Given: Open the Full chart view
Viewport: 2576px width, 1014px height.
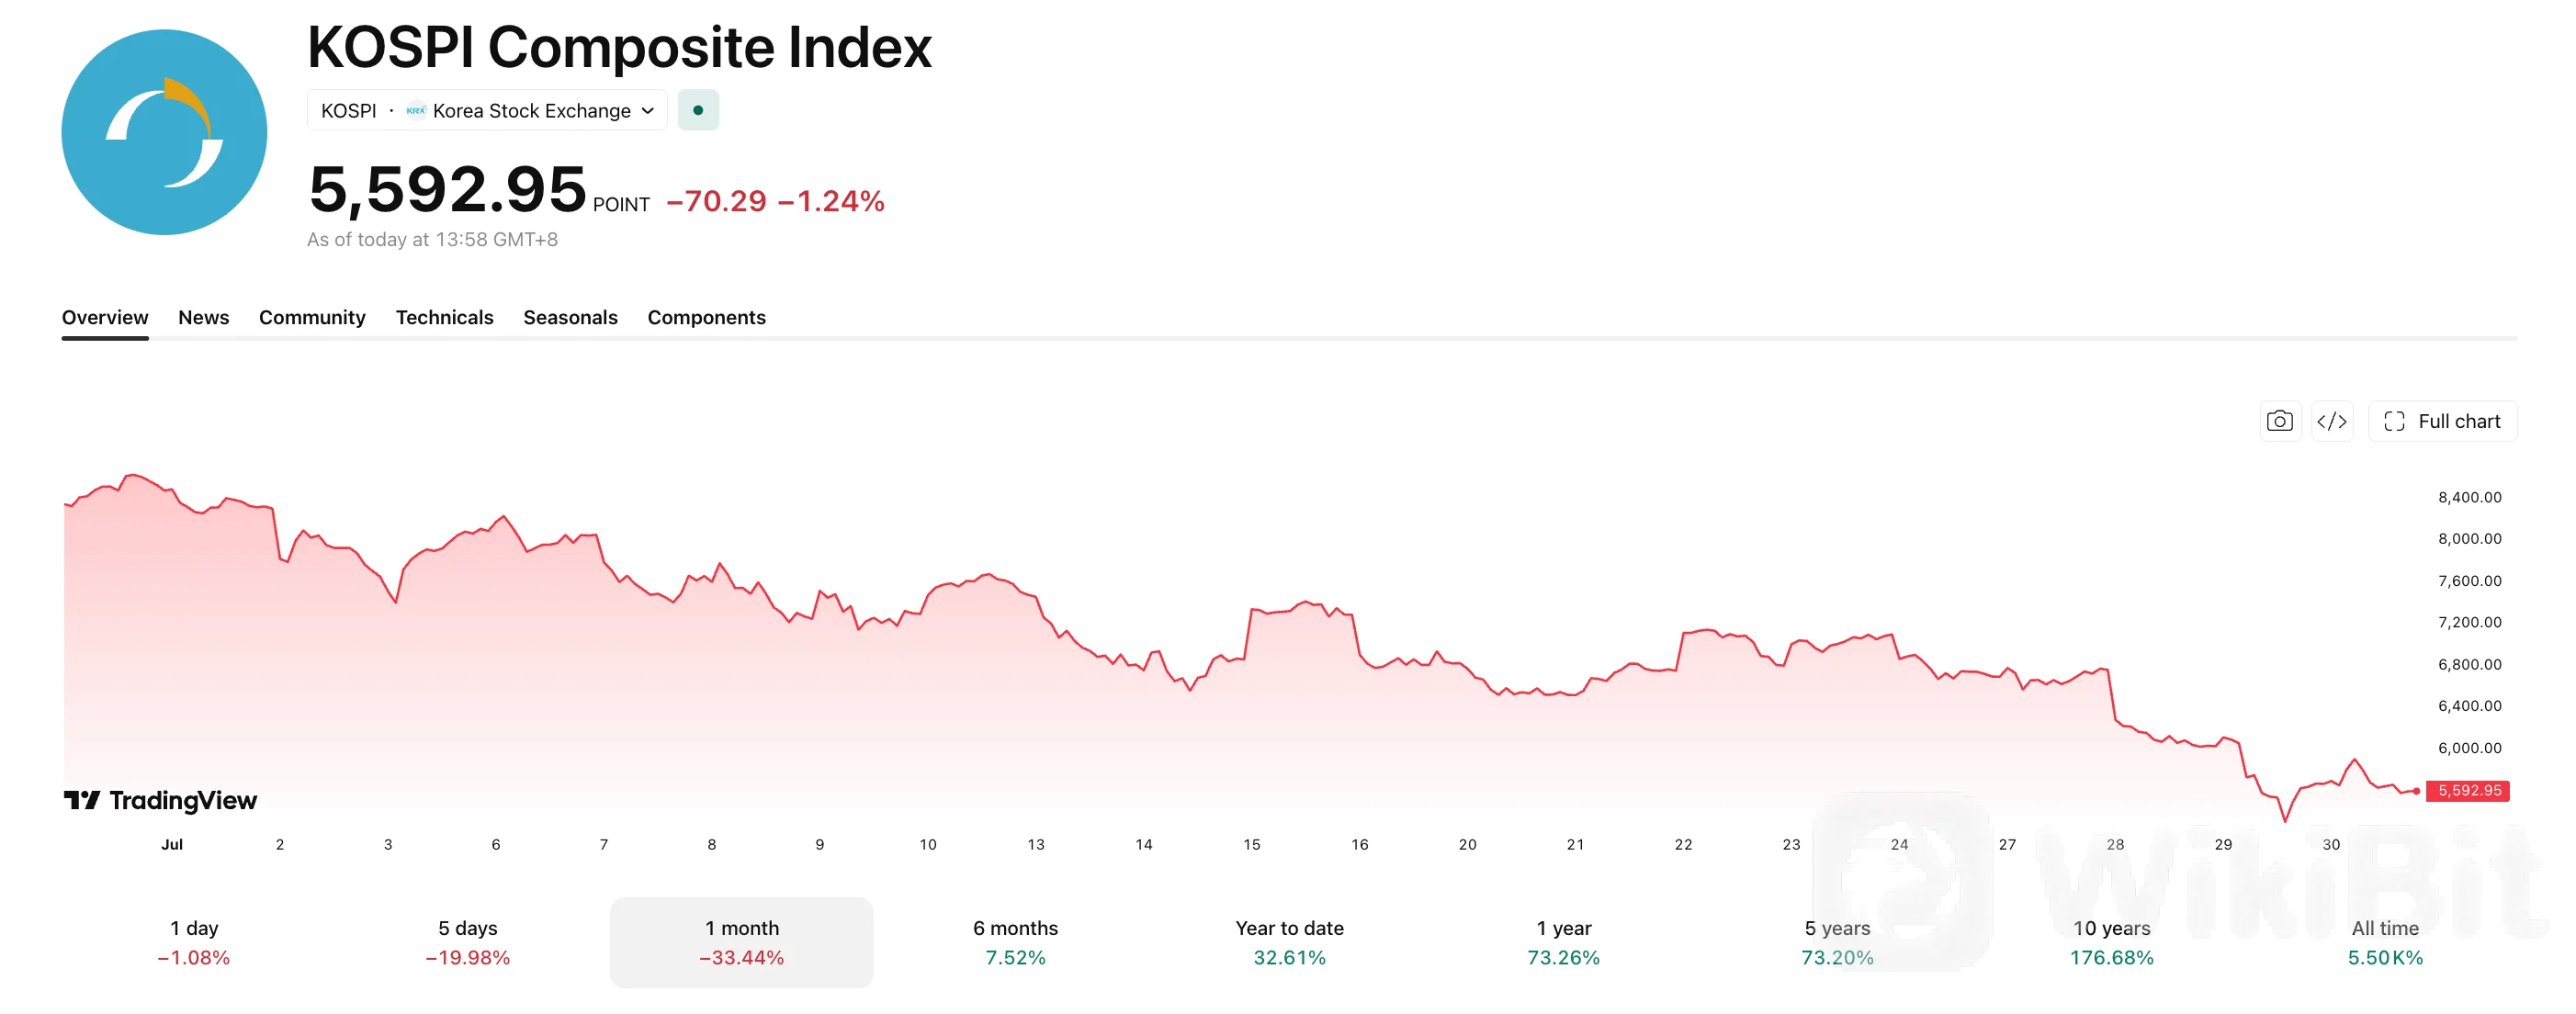Looking at the screenshot, I should [2442, 421].
